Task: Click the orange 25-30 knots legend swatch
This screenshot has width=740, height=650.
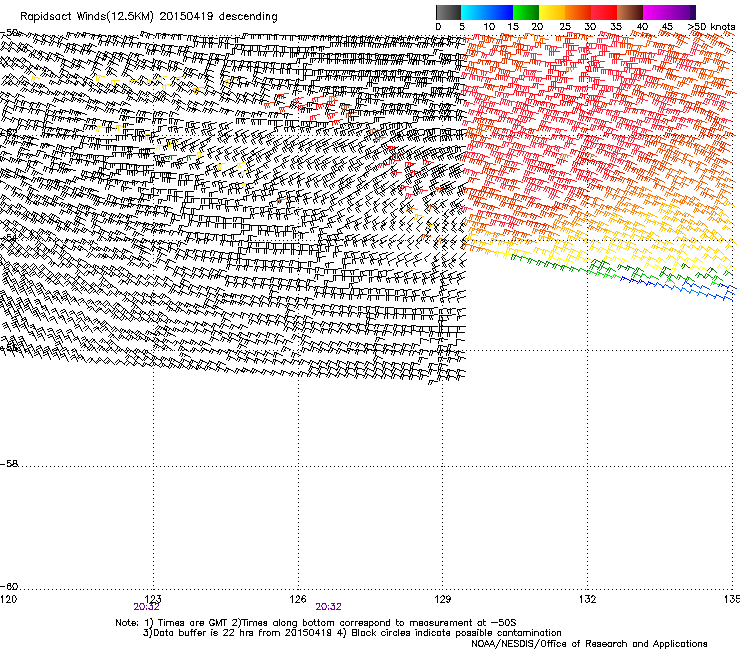Action: click(x=578, y=12)
